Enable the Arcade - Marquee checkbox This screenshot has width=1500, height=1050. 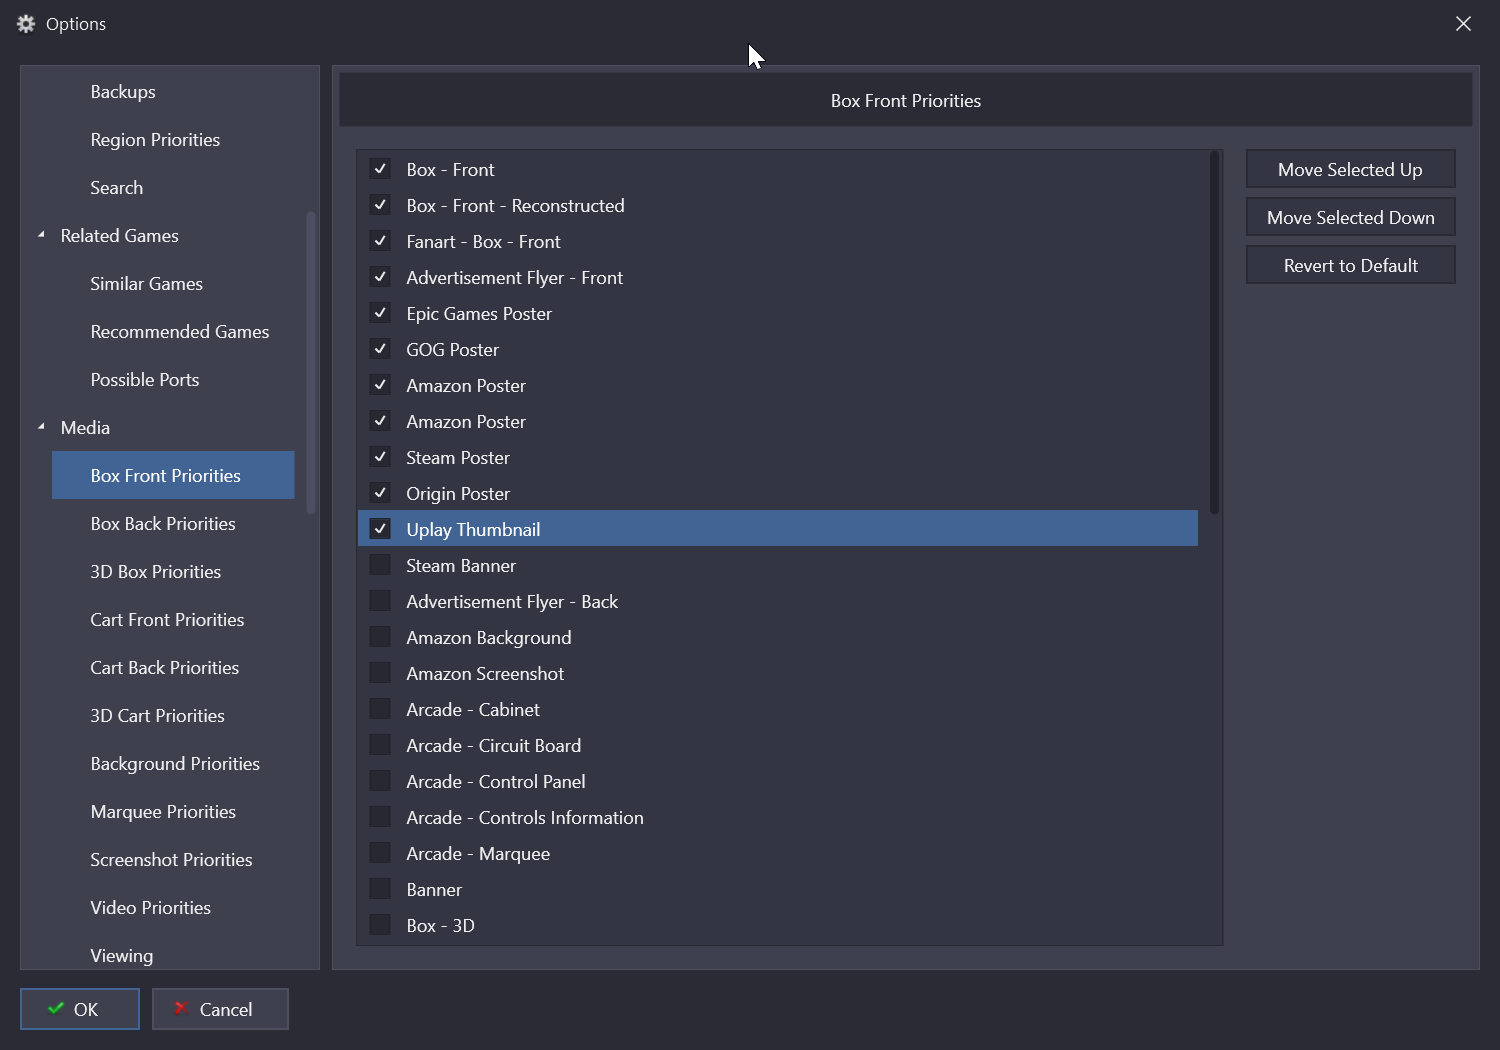point(380,853)
